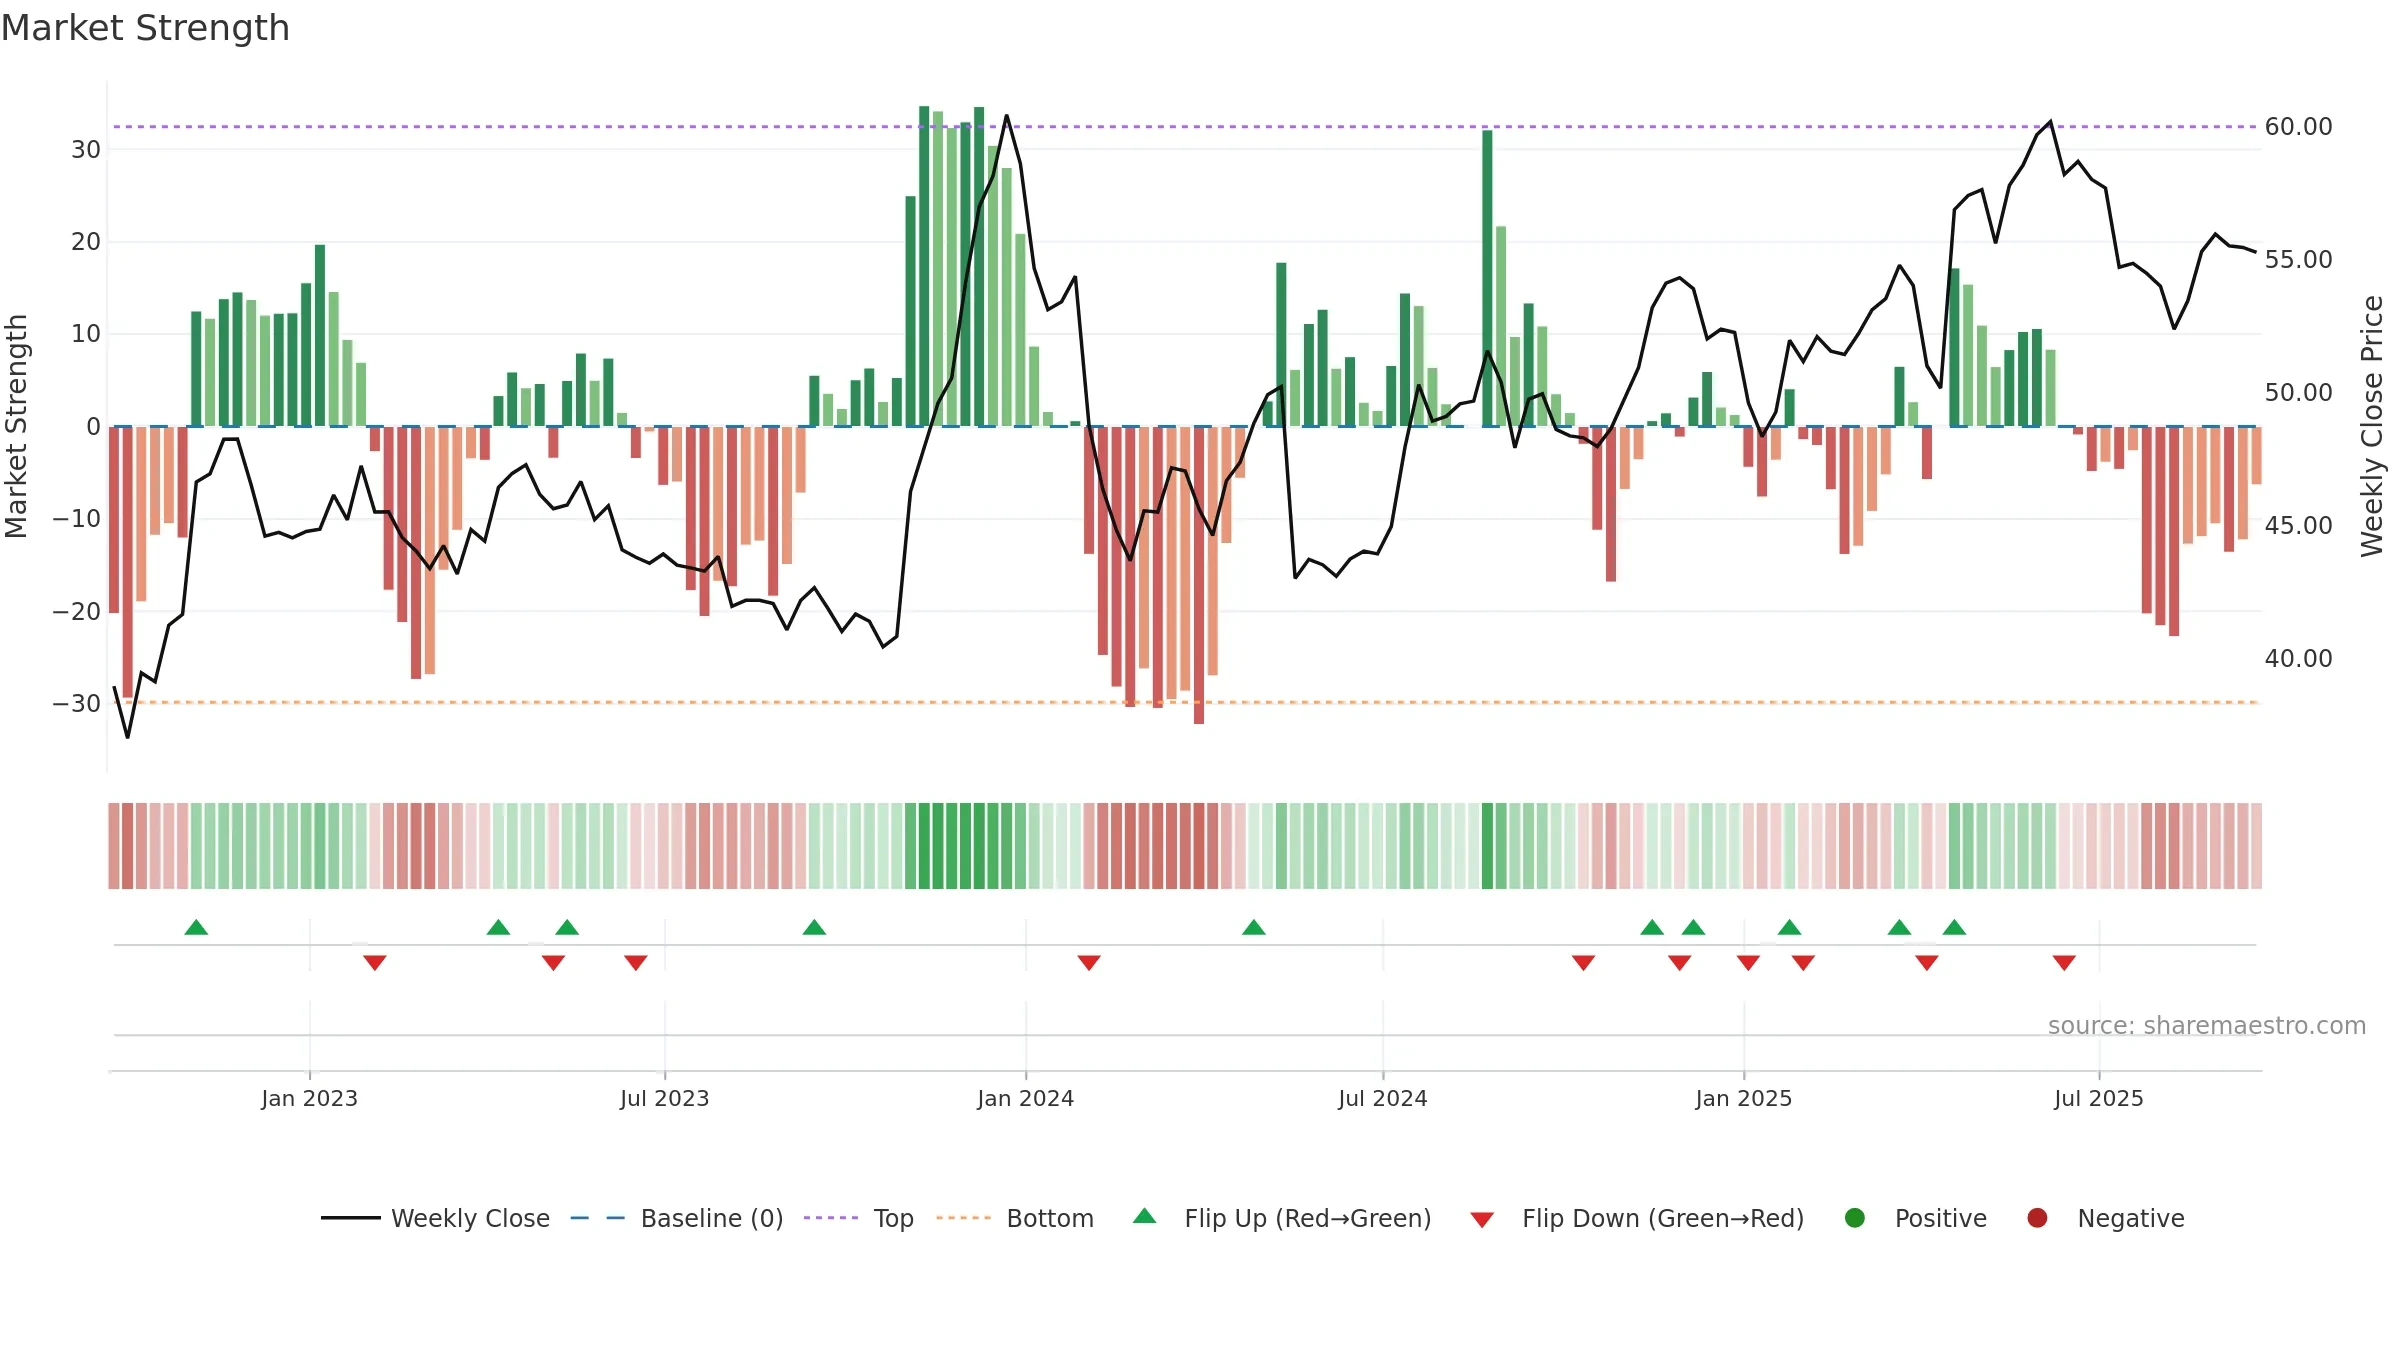Viewport: 2400px width, 1350px height.
Task: Click the Jan 2023 x-axis label
Action: coord(309,1098)
